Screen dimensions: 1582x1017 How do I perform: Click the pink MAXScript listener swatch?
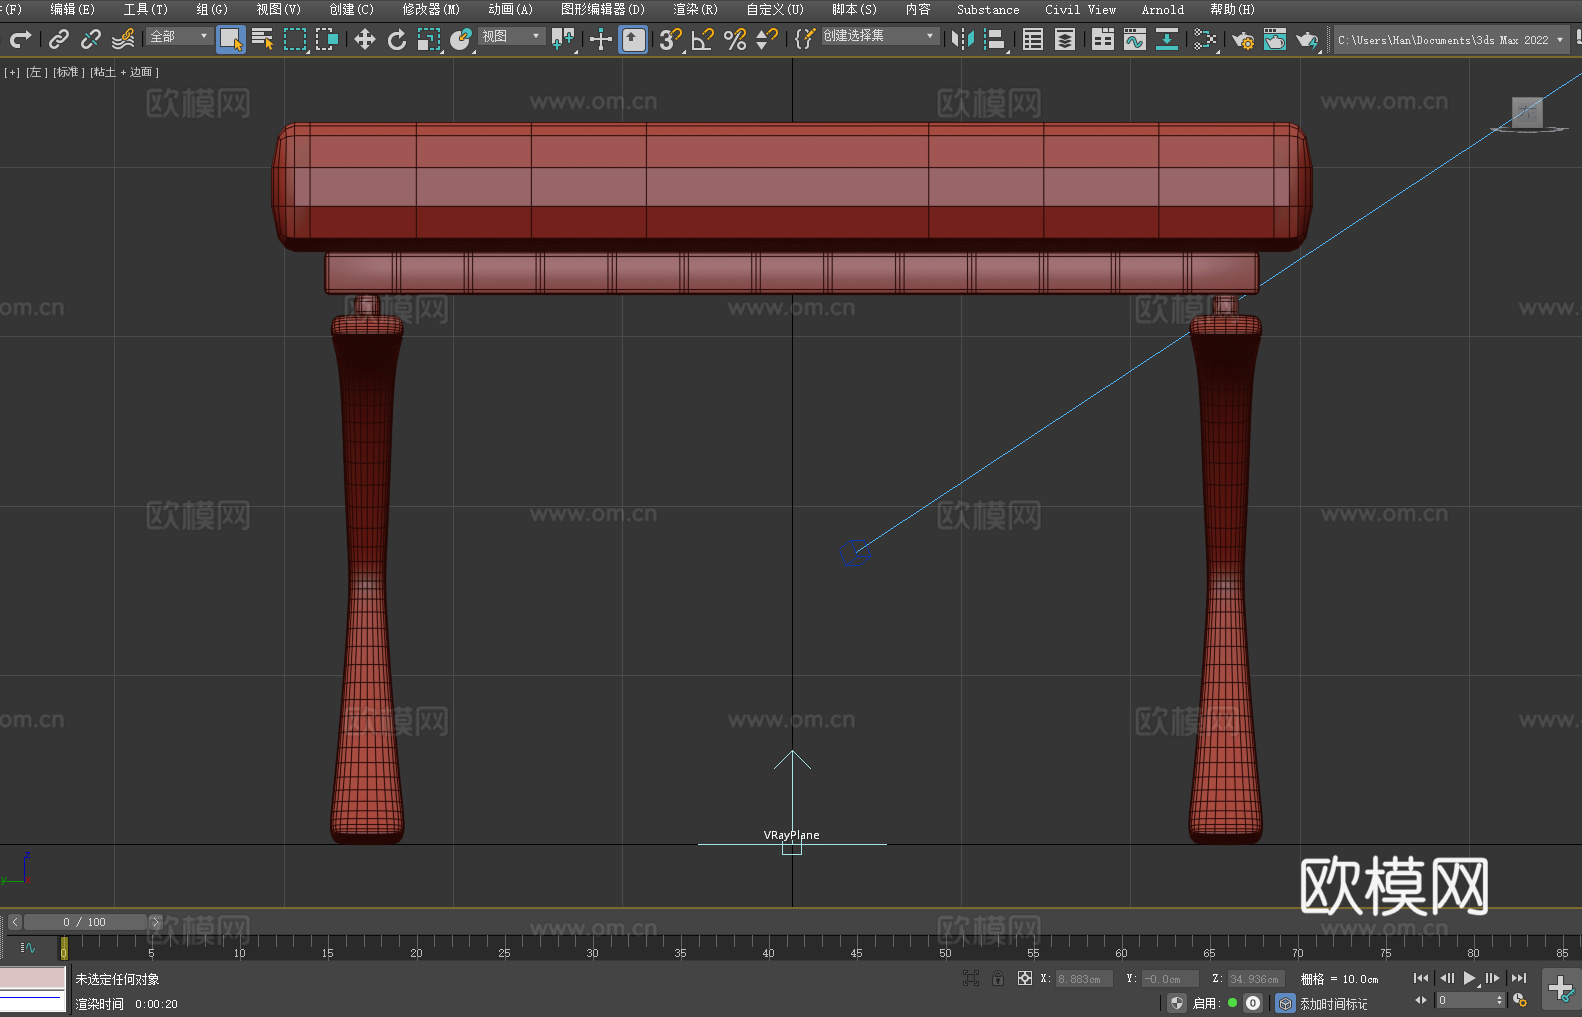pyautogui.click(x=33, y=978)
